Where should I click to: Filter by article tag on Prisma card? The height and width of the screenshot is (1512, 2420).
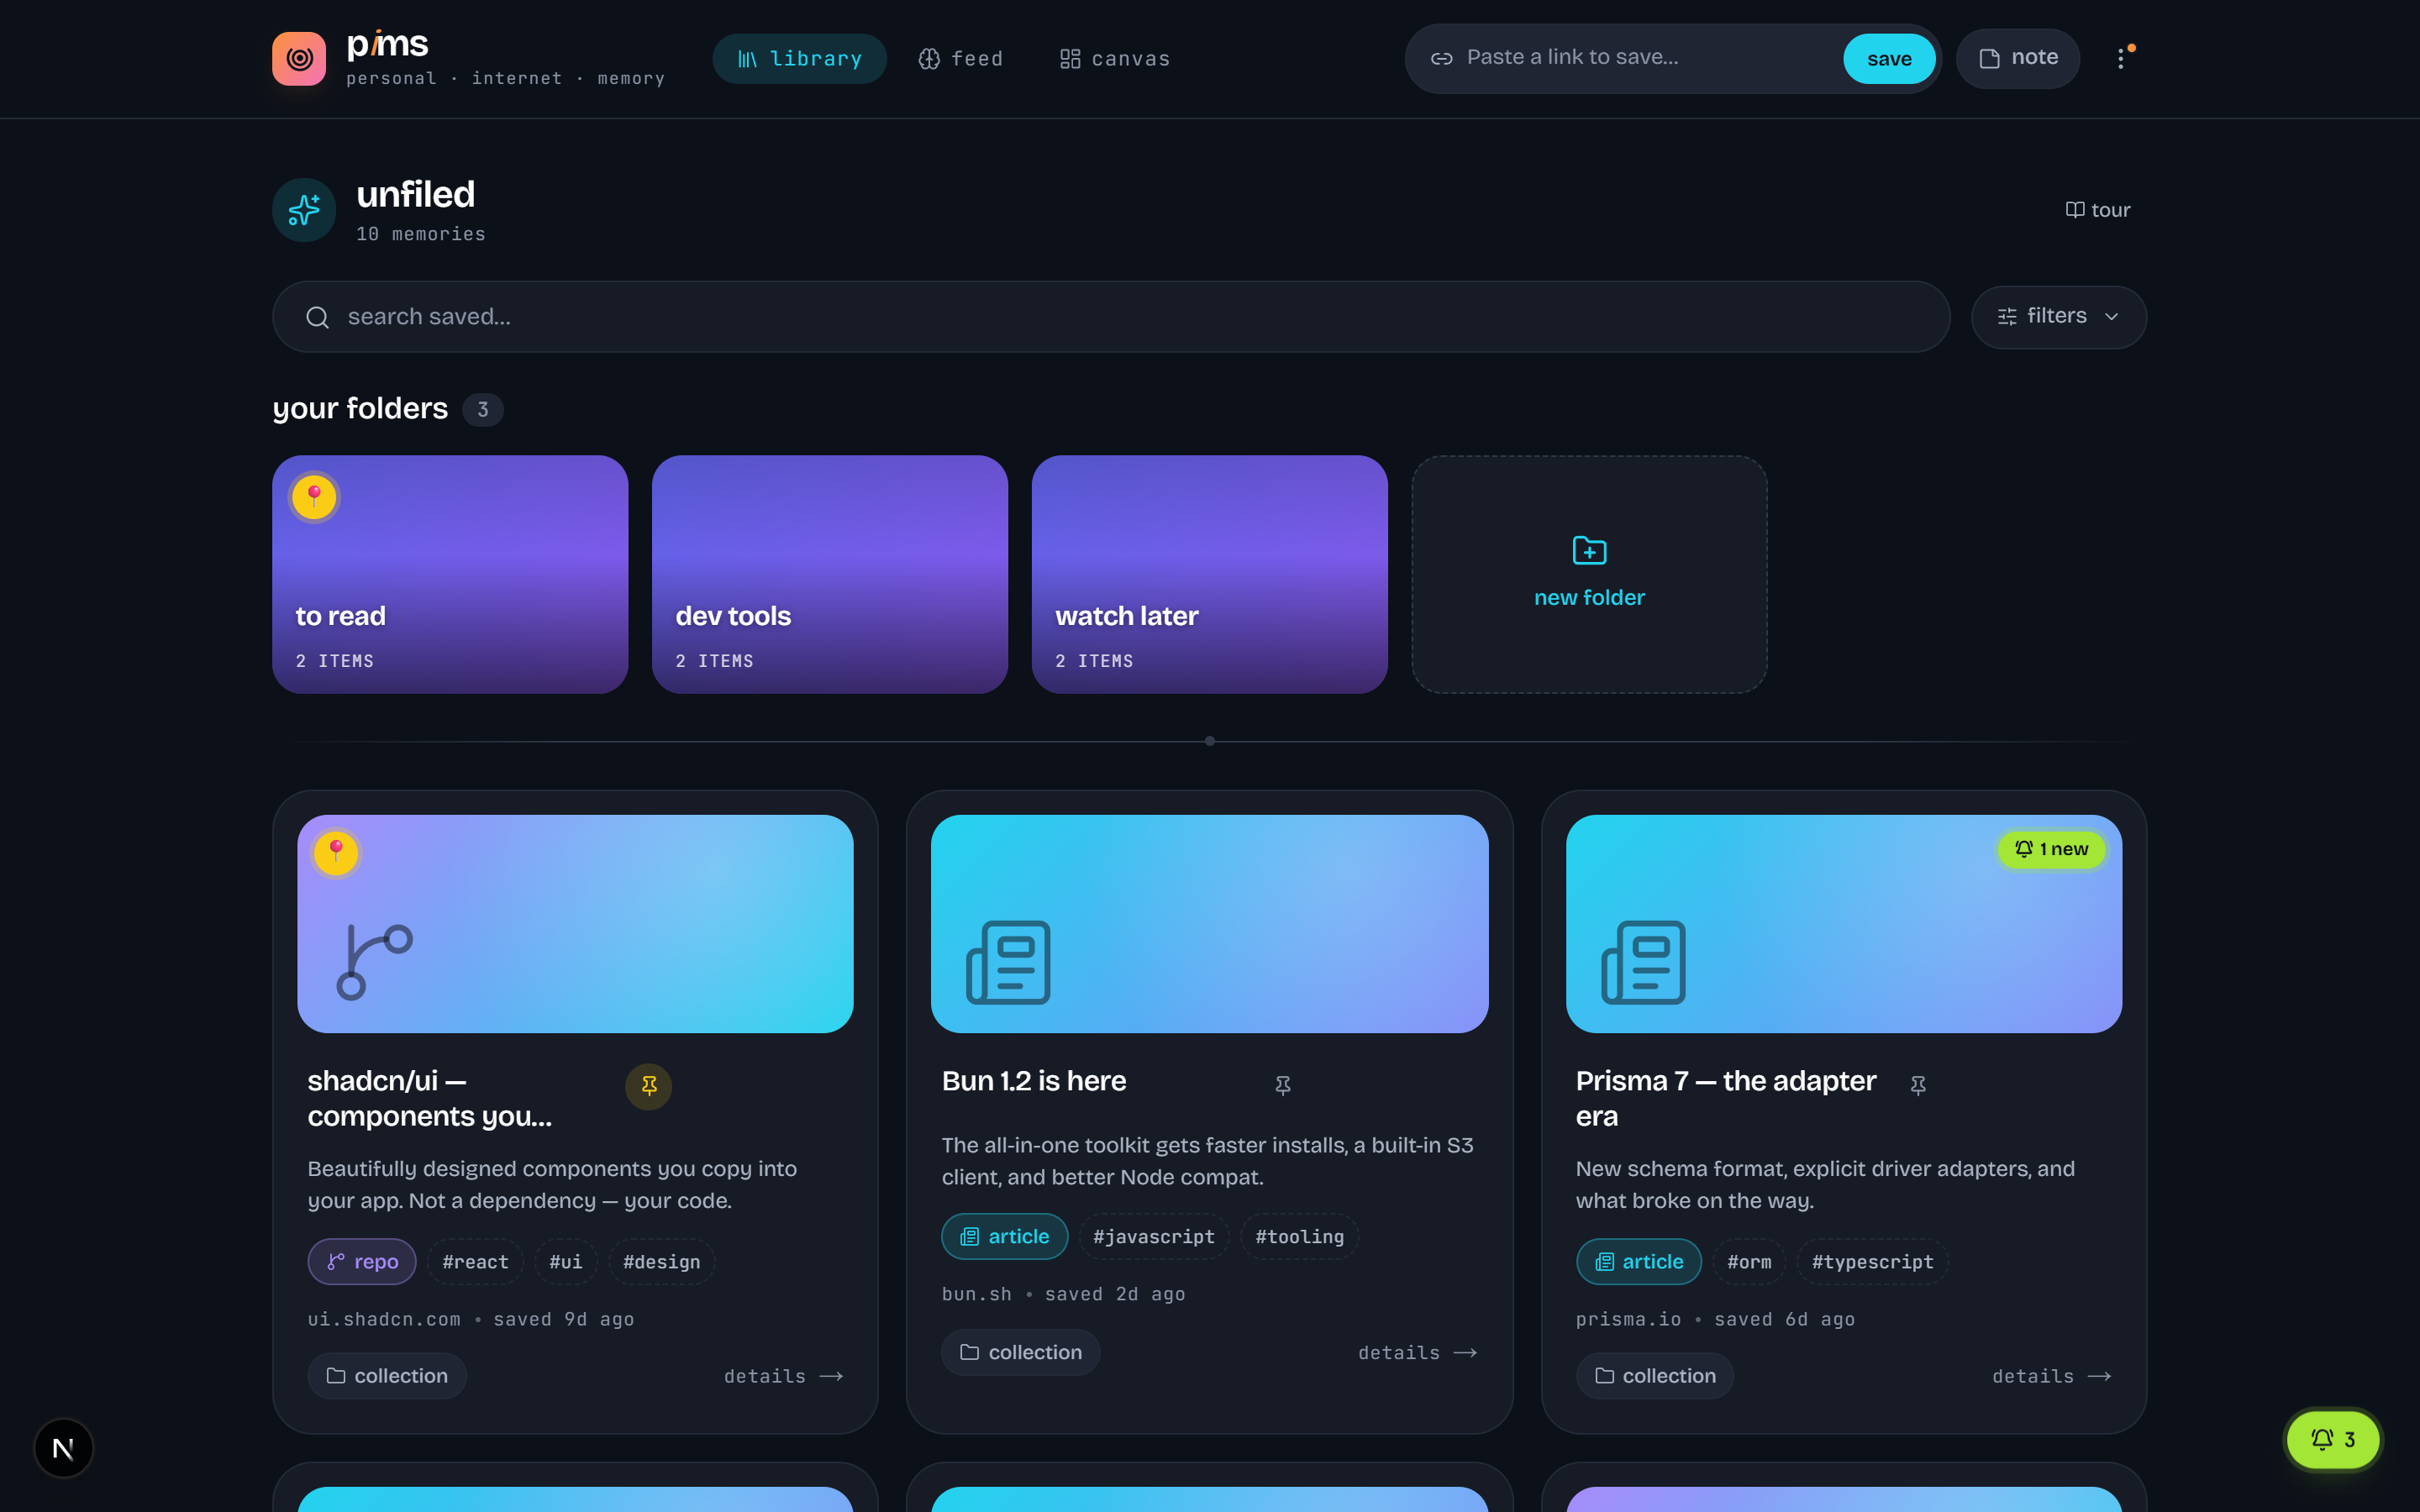(1639, 1262)
